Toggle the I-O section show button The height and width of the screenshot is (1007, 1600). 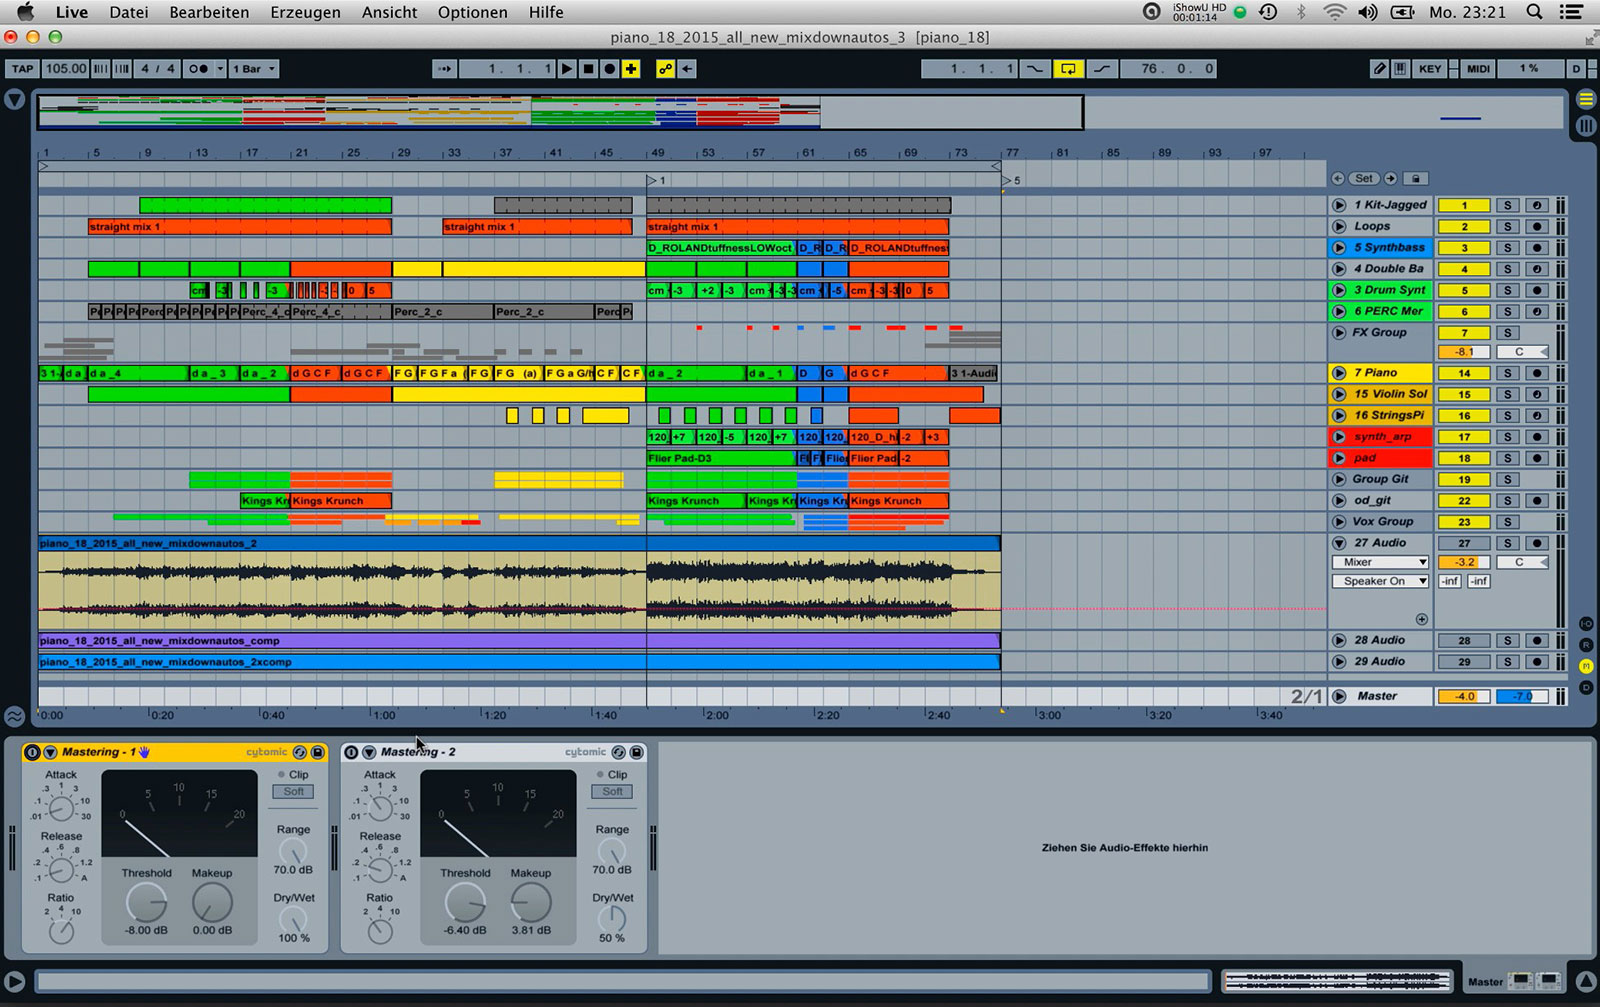1586,624
